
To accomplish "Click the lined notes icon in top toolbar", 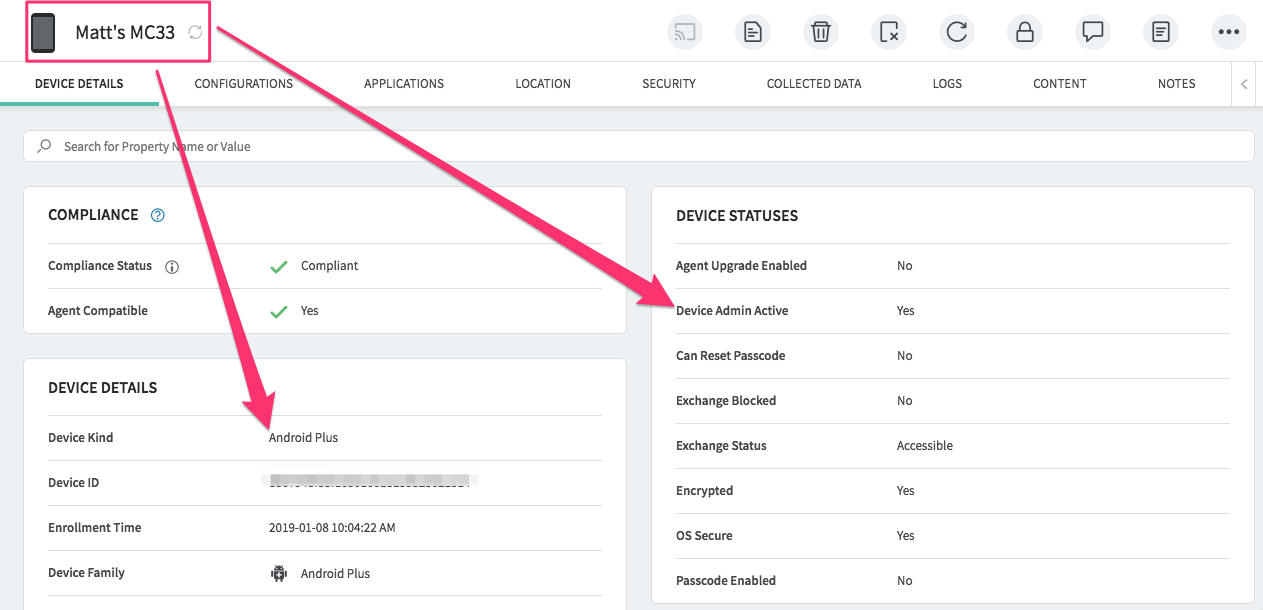I will point(1160,32).
